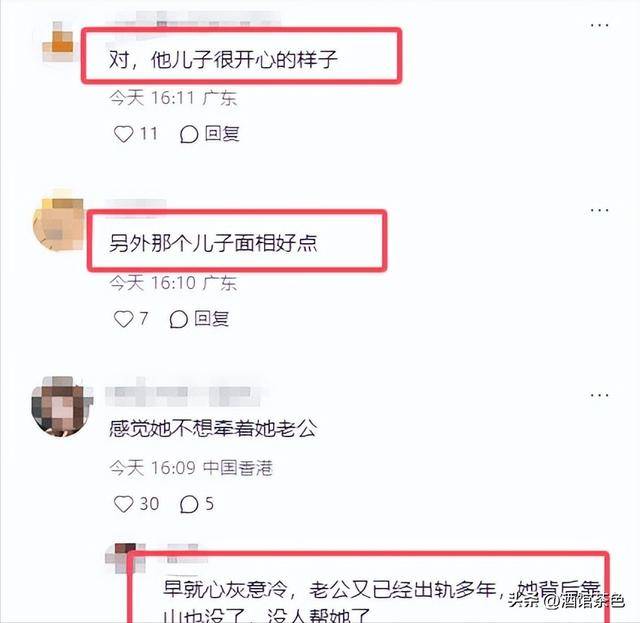Open the 5 replies speech bubble icon
Image resolution: width=640 pixels, height=623 pixels.
[x=189, y=504]
